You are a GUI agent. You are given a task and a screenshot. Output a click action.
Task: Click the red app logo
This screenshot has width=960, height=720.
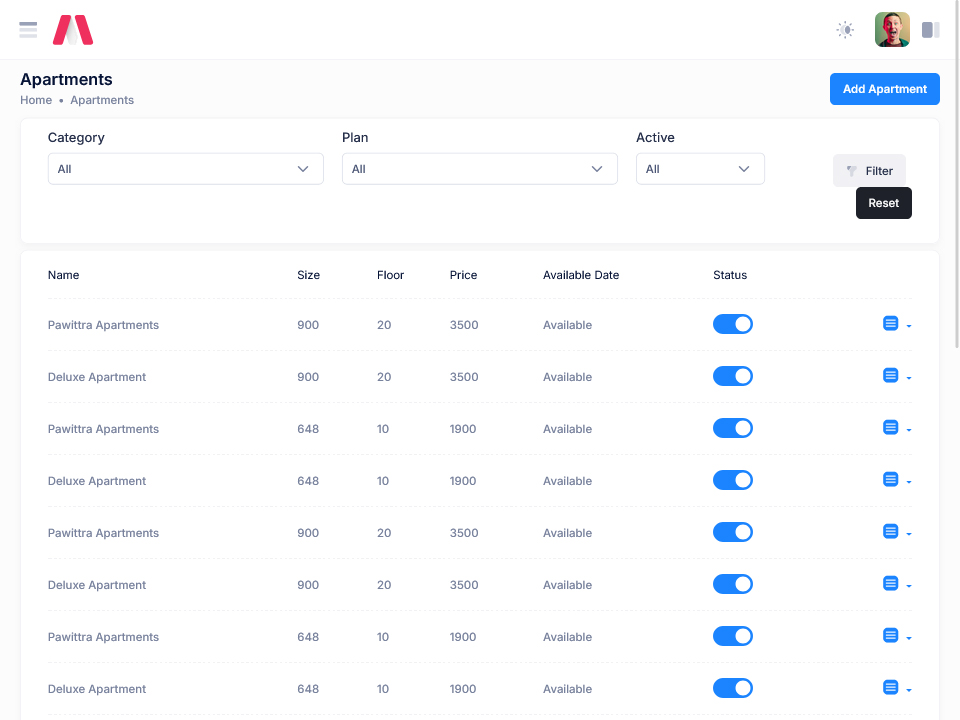[x=73, y=30]
